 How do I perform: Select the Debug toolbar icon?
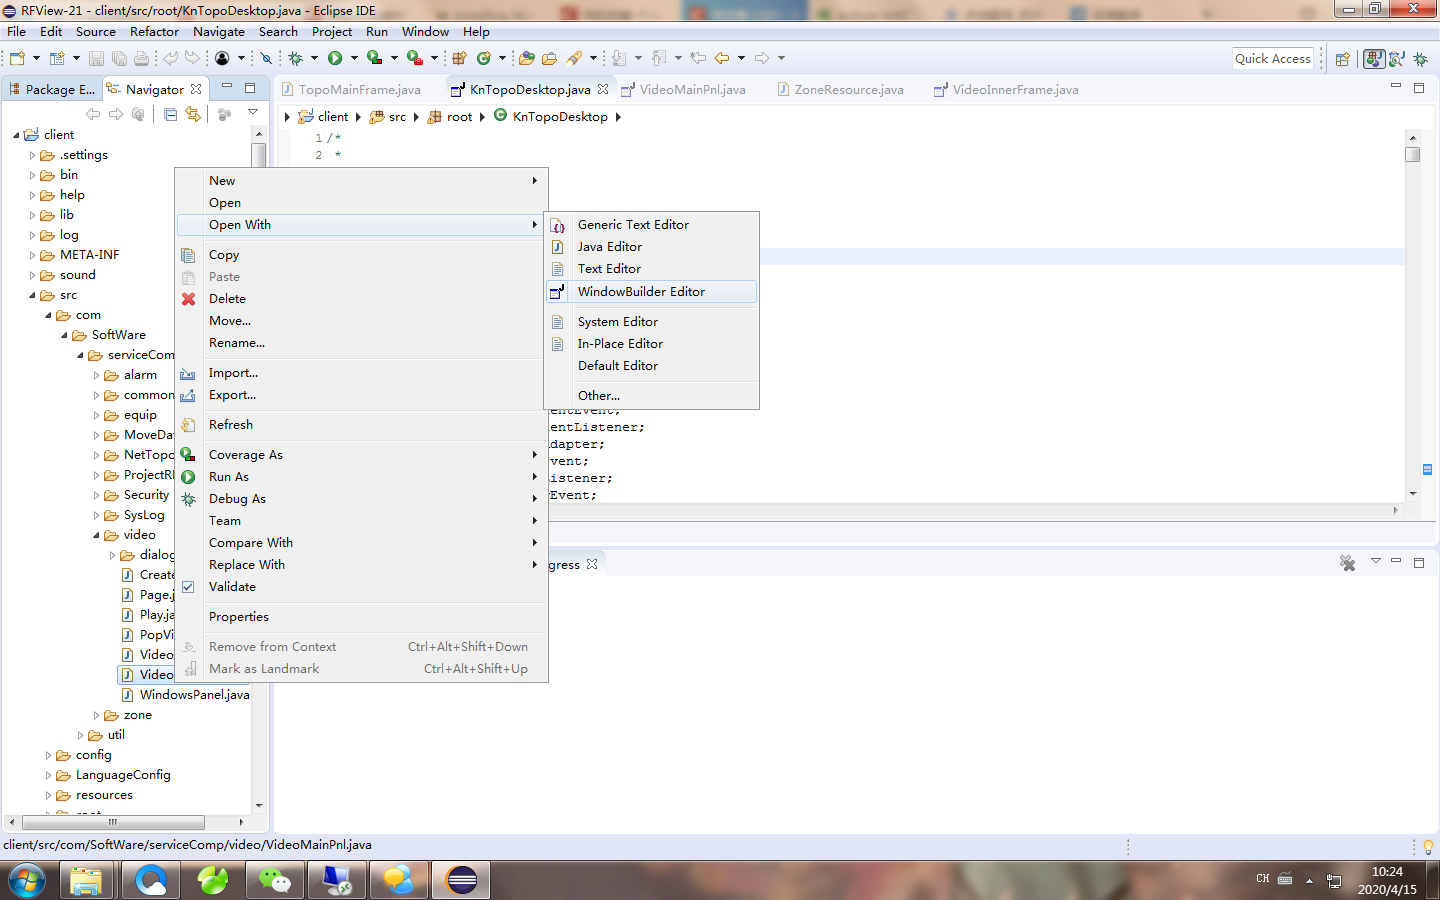[296, 58]
